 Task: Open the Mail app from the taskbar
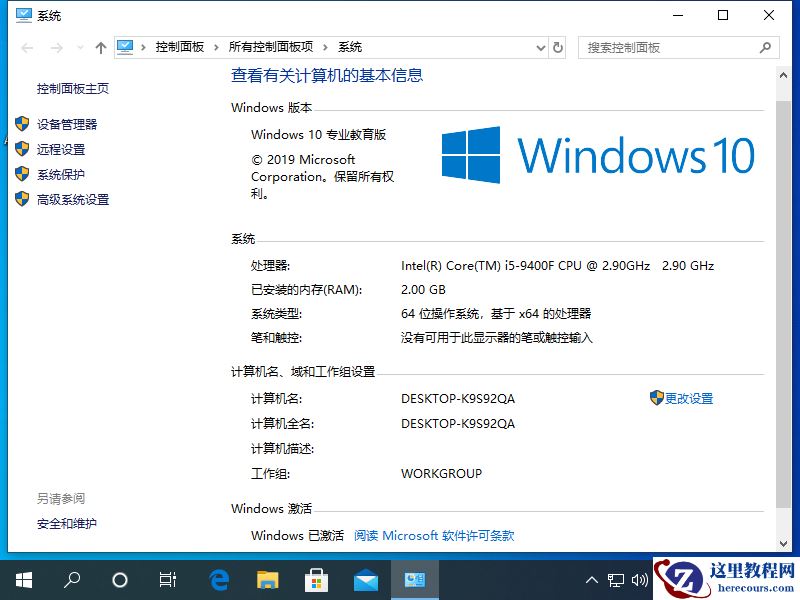click(365, 580)
